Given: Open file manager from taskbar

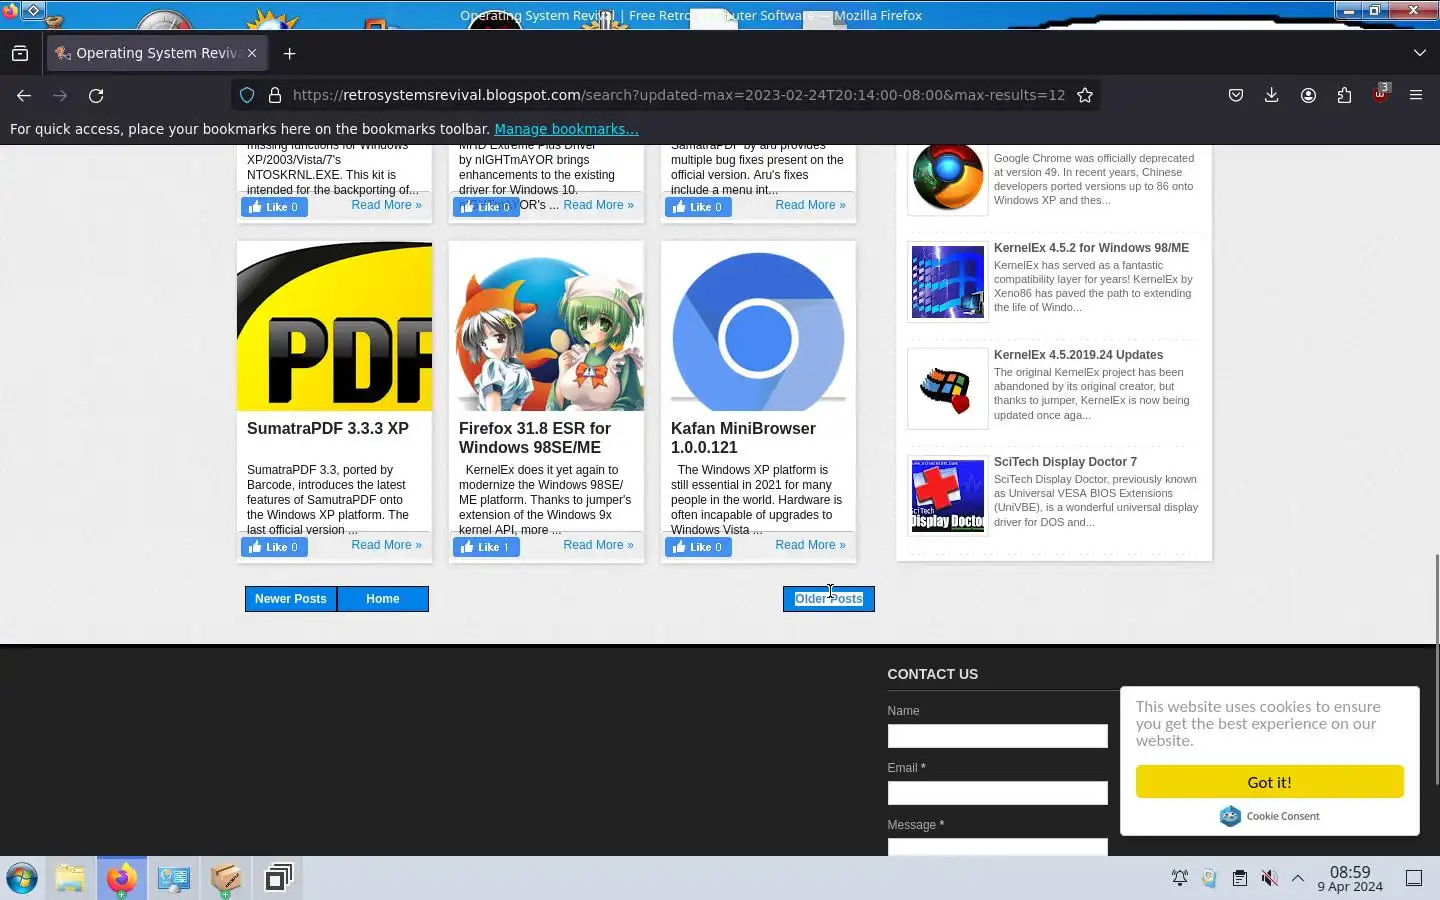Looking at the screenshot, I should coord(70,879).
